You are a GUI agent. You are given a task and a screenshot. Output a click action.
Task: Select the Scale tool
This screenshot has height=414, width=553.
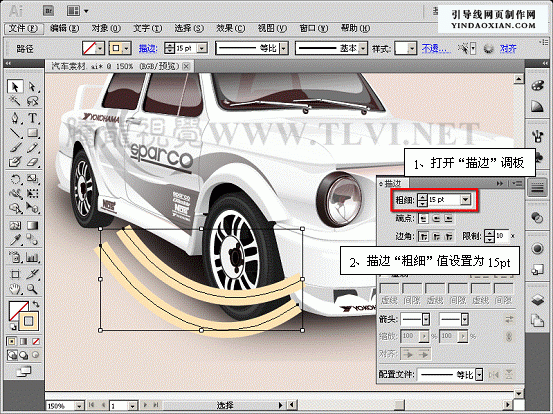(x=32, y=179)
